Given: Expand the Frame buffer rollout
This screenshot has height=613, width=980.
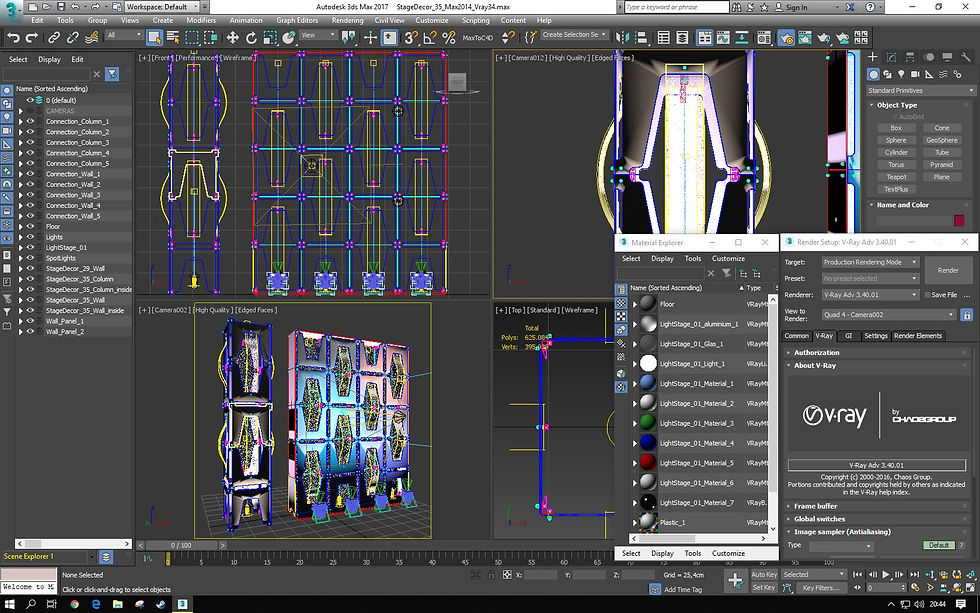Looking at the screenshot, I should point(815,507).
